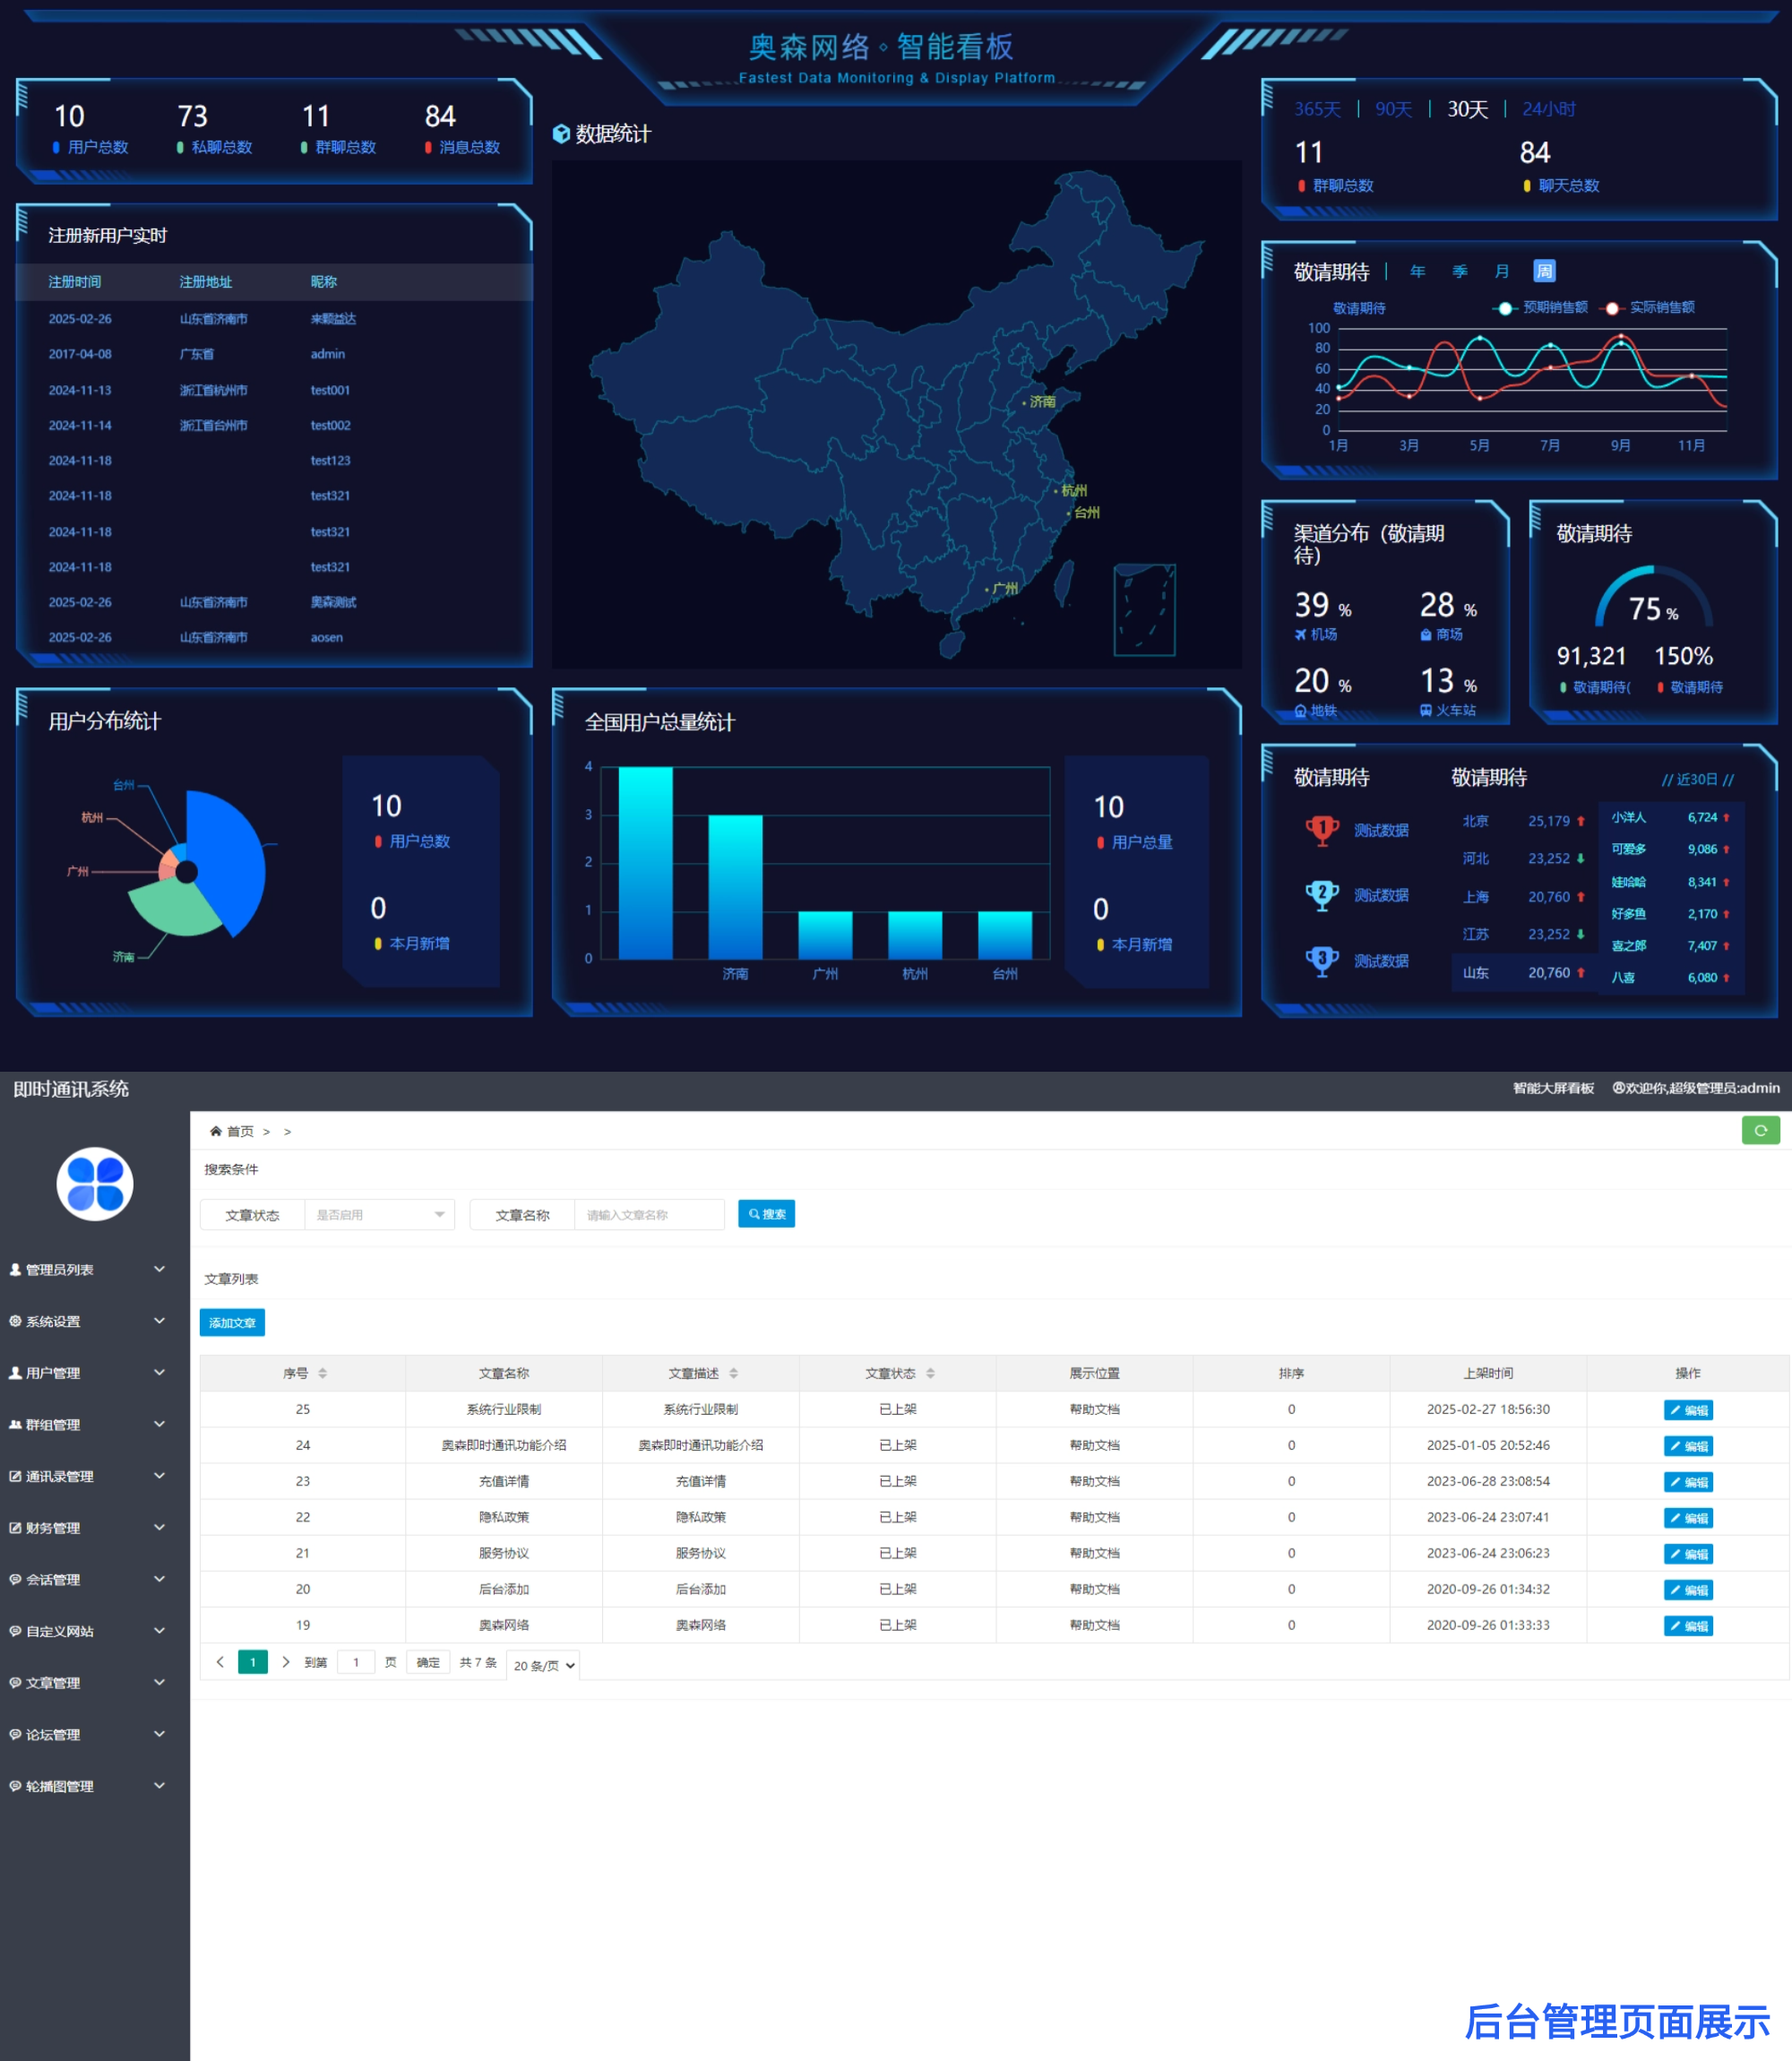Viewport: 1792px width, 2061px height.
Task: Open the 是否启用 status dropdown
Action: (x=379, y=1215)
